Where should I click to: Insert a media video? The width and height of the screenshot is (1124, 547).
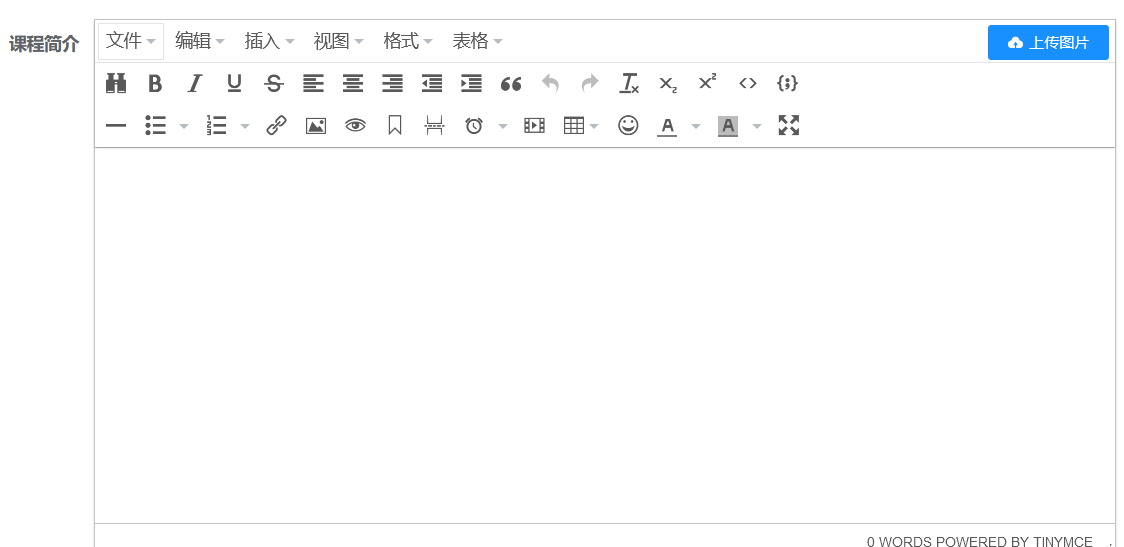(534, 126)
